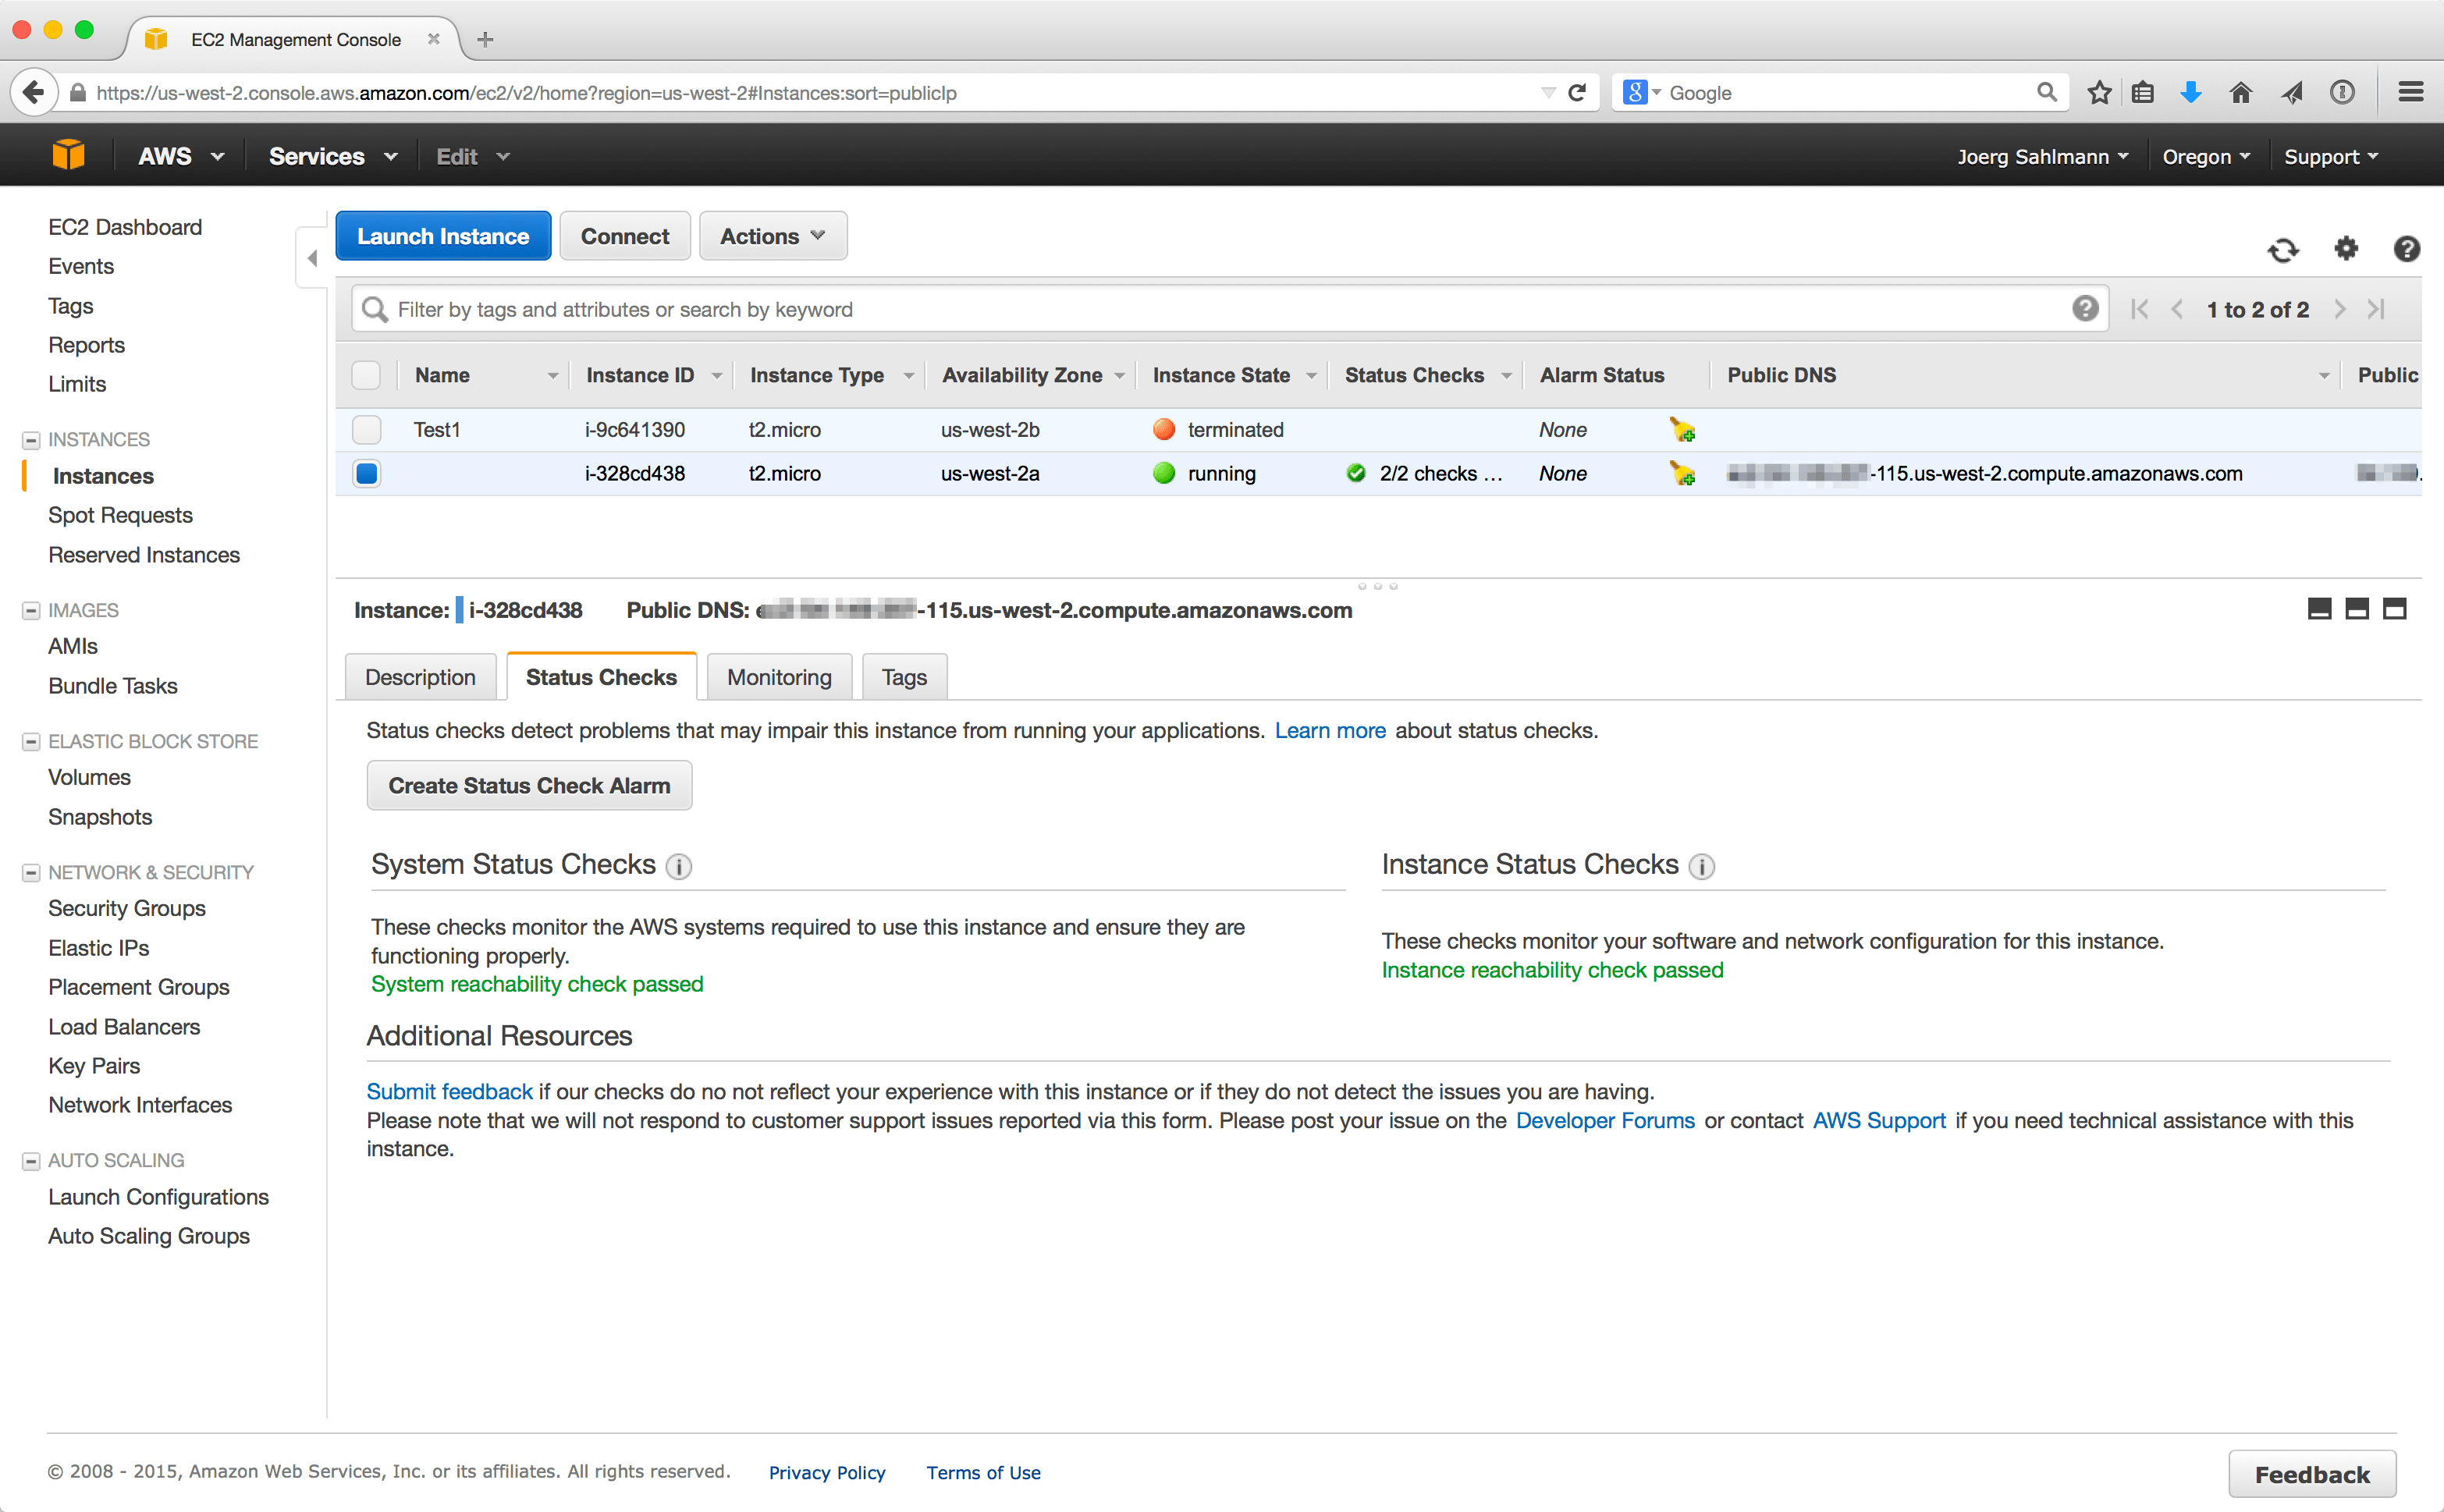Click Create Status Check Alarm button
The image size is (2444, 1512).
(x=529, y=786)
